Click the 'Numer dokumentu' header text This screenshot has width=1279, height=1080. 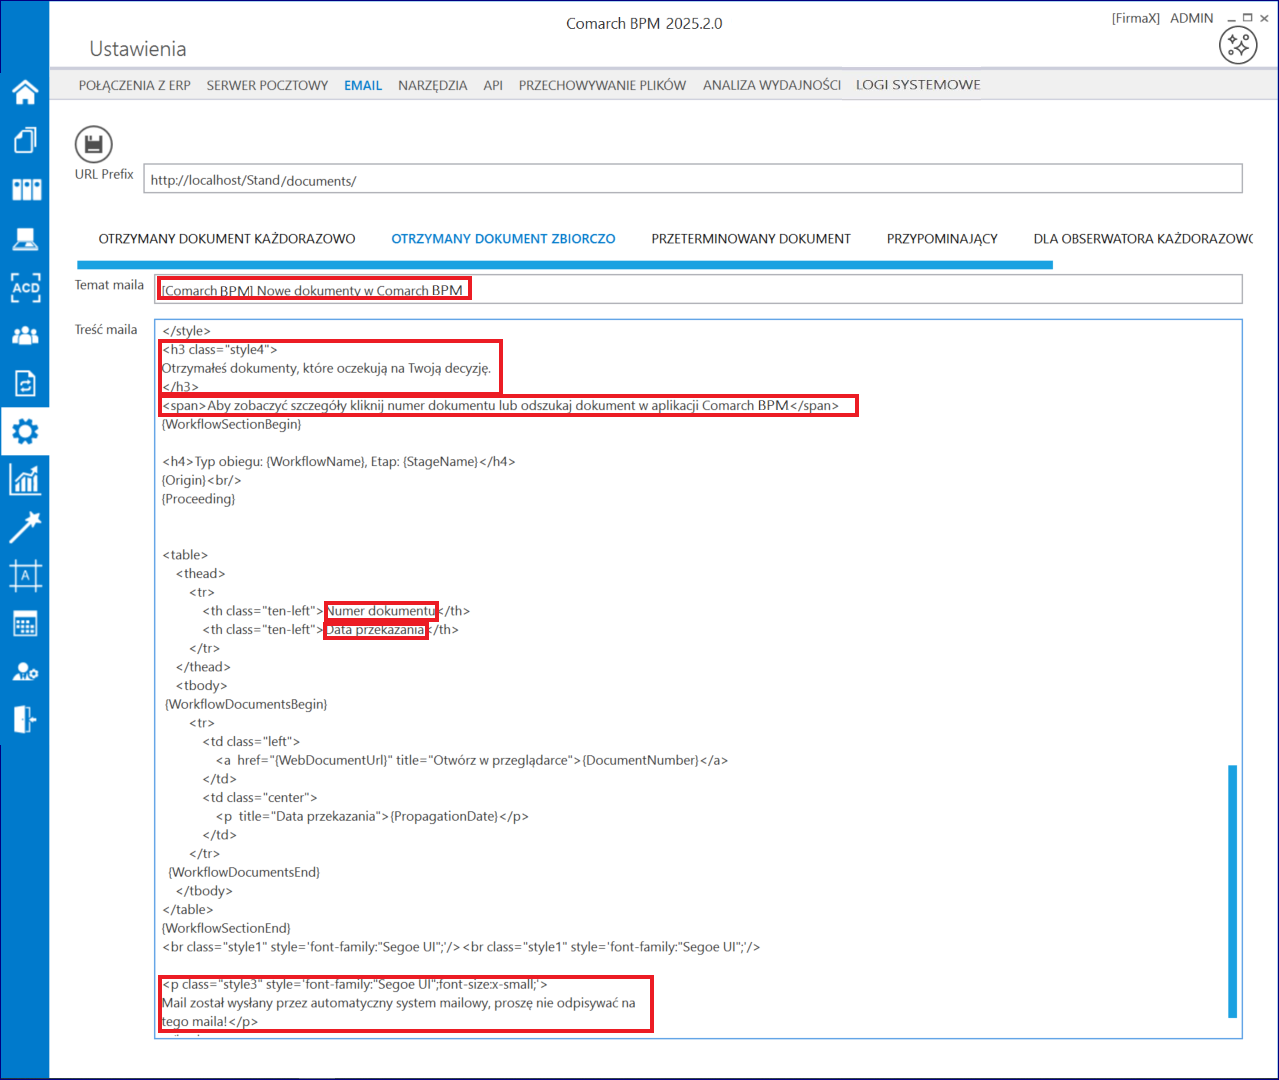pos(381,611)
